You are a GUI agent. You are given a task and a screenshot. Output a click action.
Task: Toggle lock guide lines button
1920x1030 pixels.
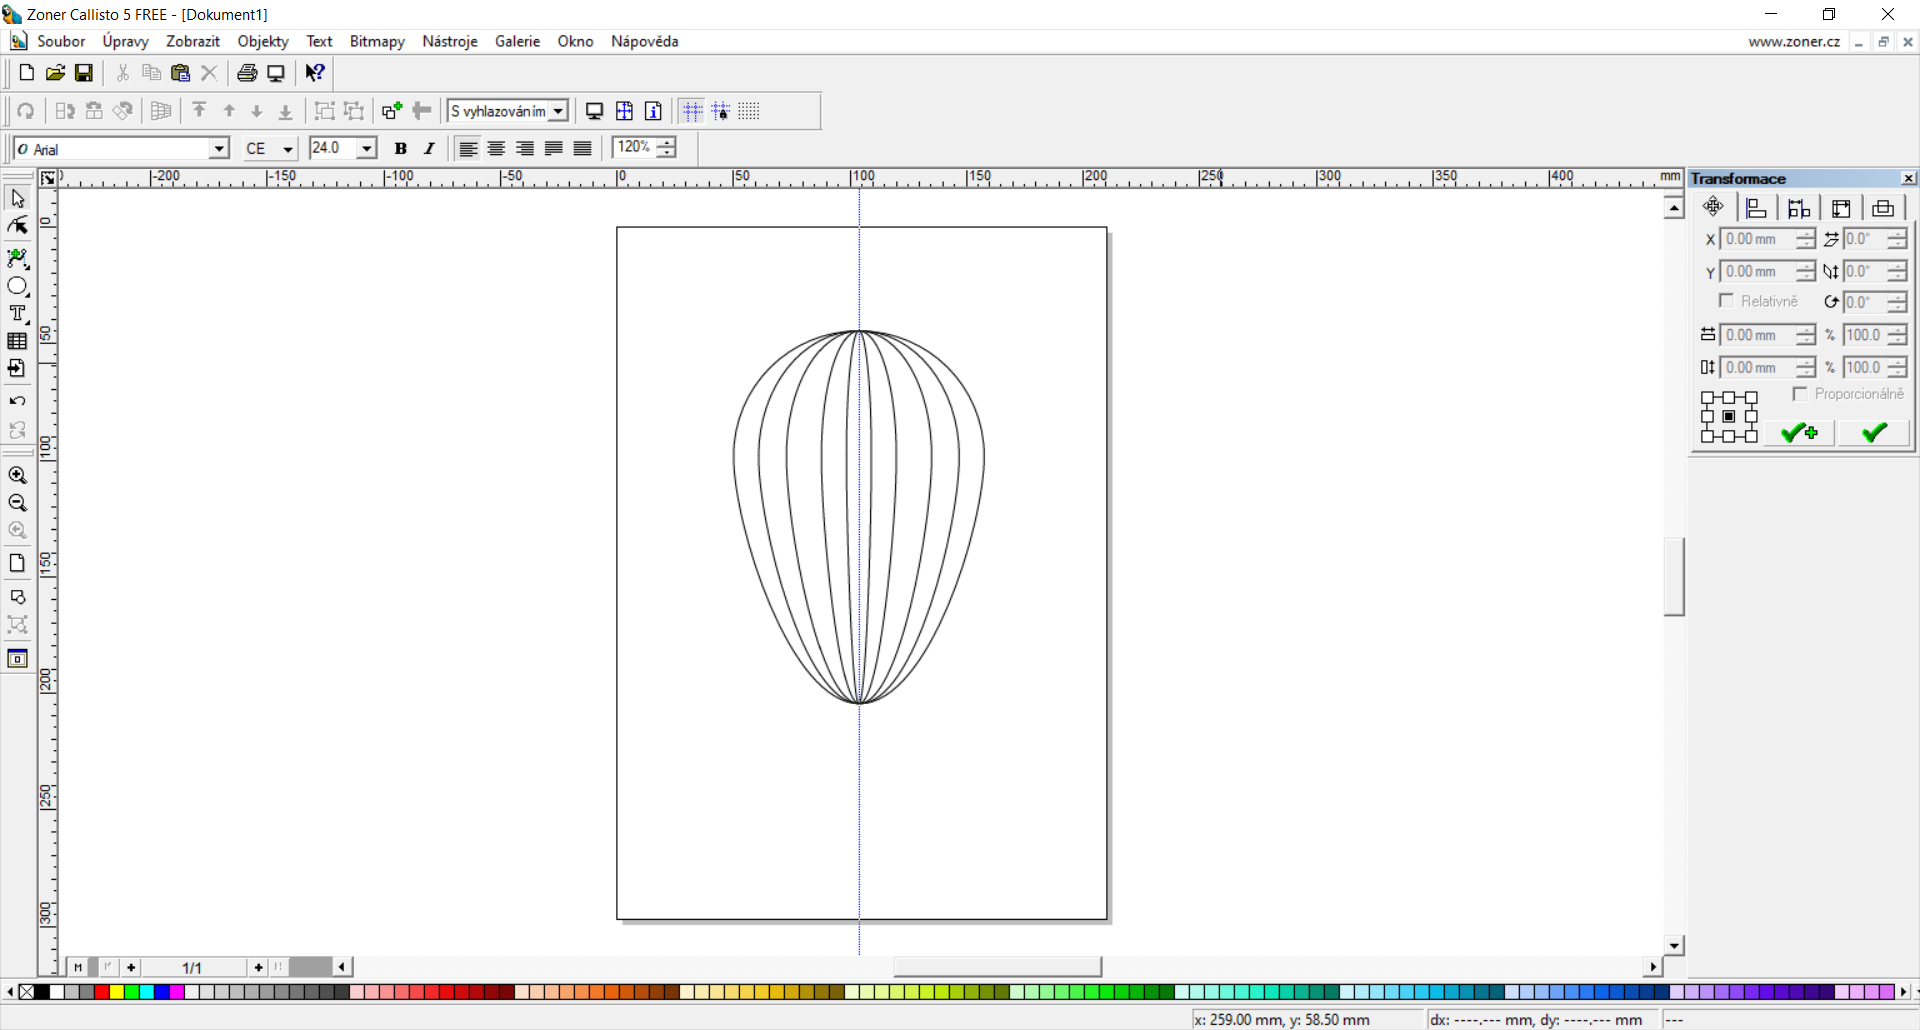[x=721, y=111]
